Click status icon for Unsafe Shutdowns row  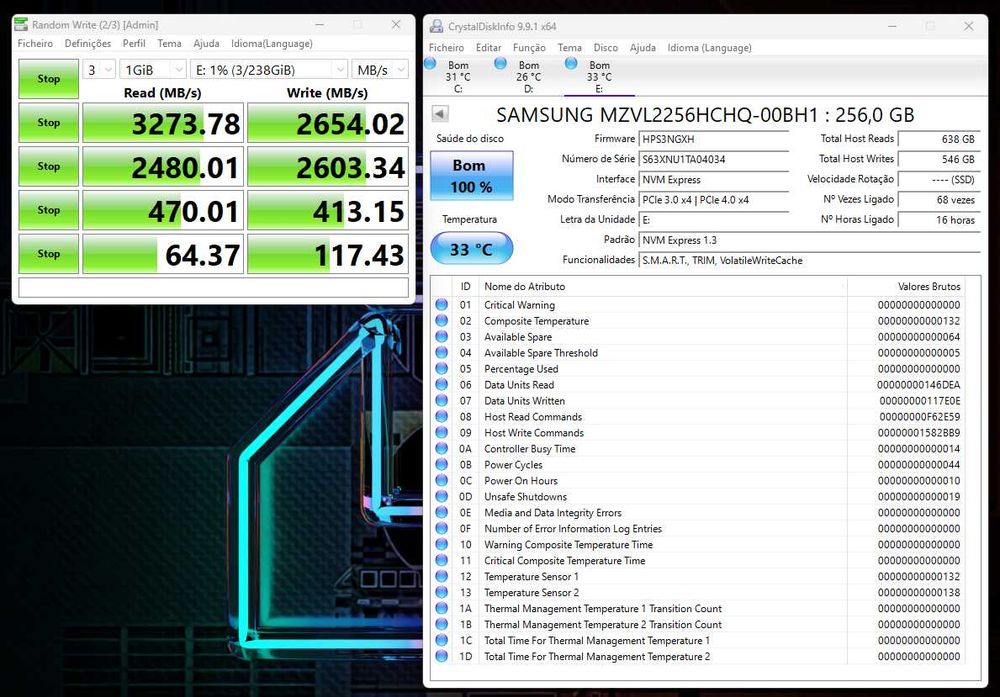point(441,496)
